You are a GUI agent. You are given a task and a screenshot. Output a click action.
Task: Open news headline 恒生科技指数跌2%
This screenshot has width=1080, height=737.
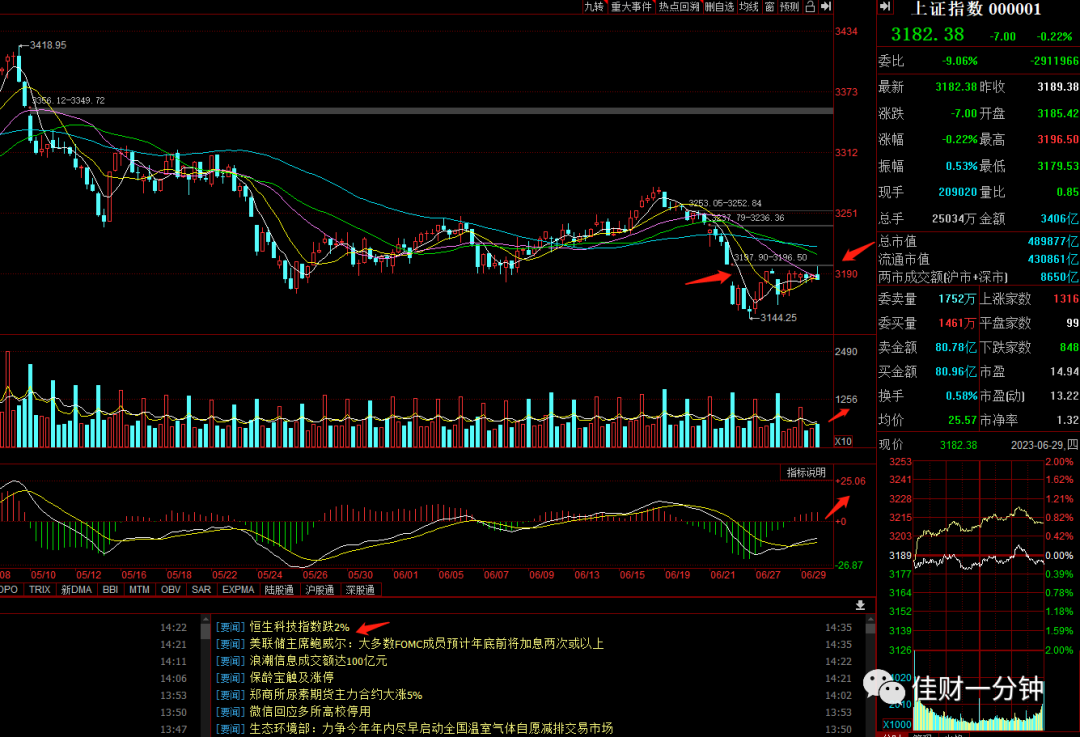point(299,627)
